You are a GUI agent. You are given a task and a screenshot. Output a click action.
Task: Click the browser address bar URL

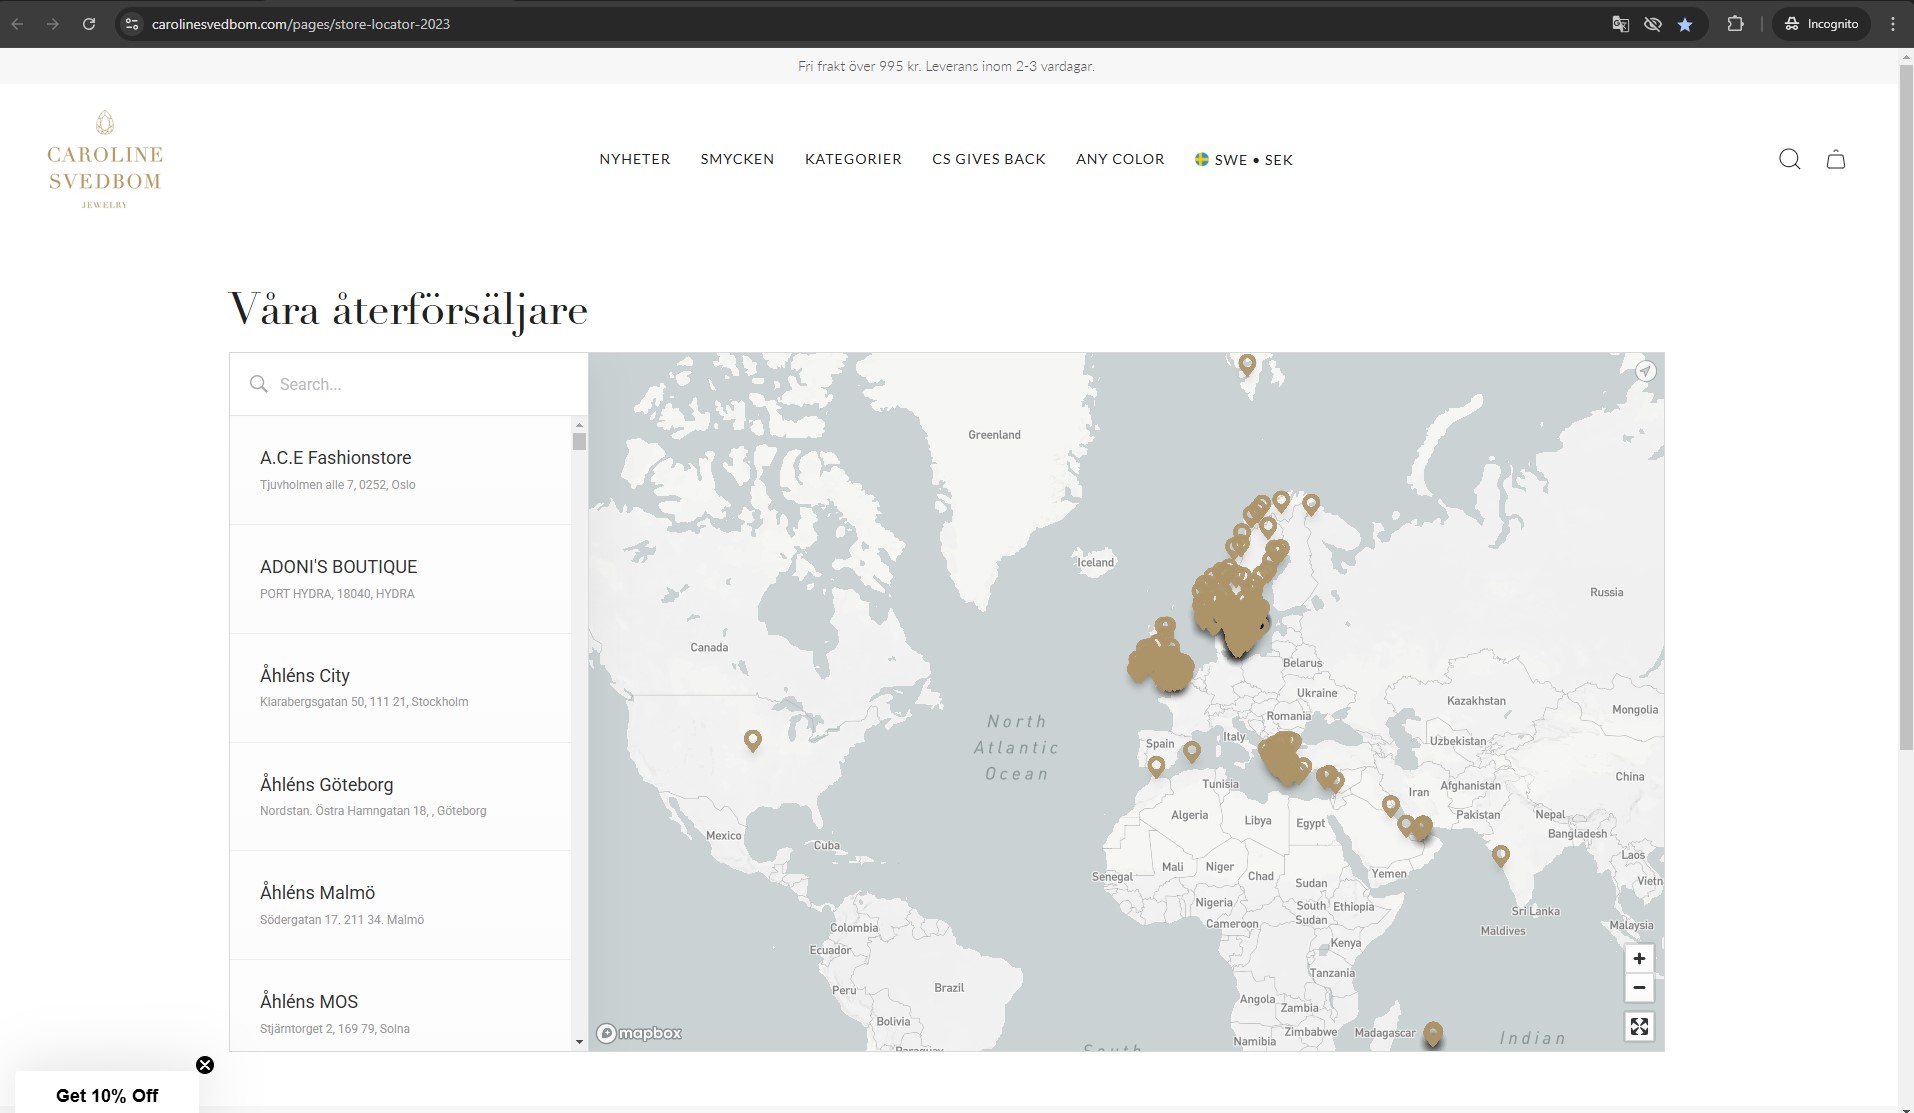tap(301, 24)
